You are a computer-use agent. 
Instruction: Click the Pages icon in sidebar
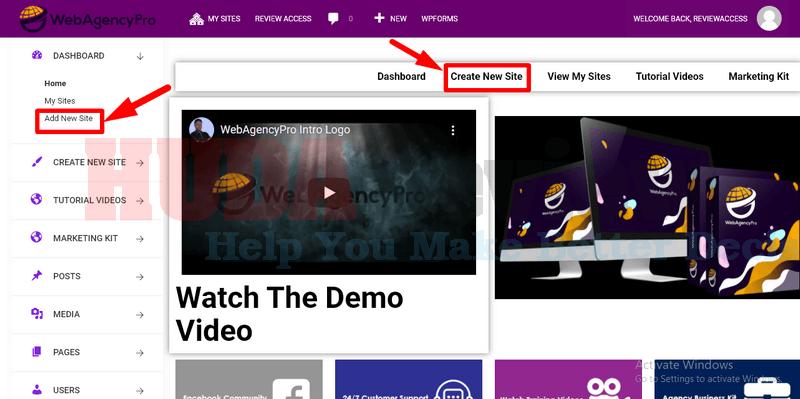click(37, 352)
